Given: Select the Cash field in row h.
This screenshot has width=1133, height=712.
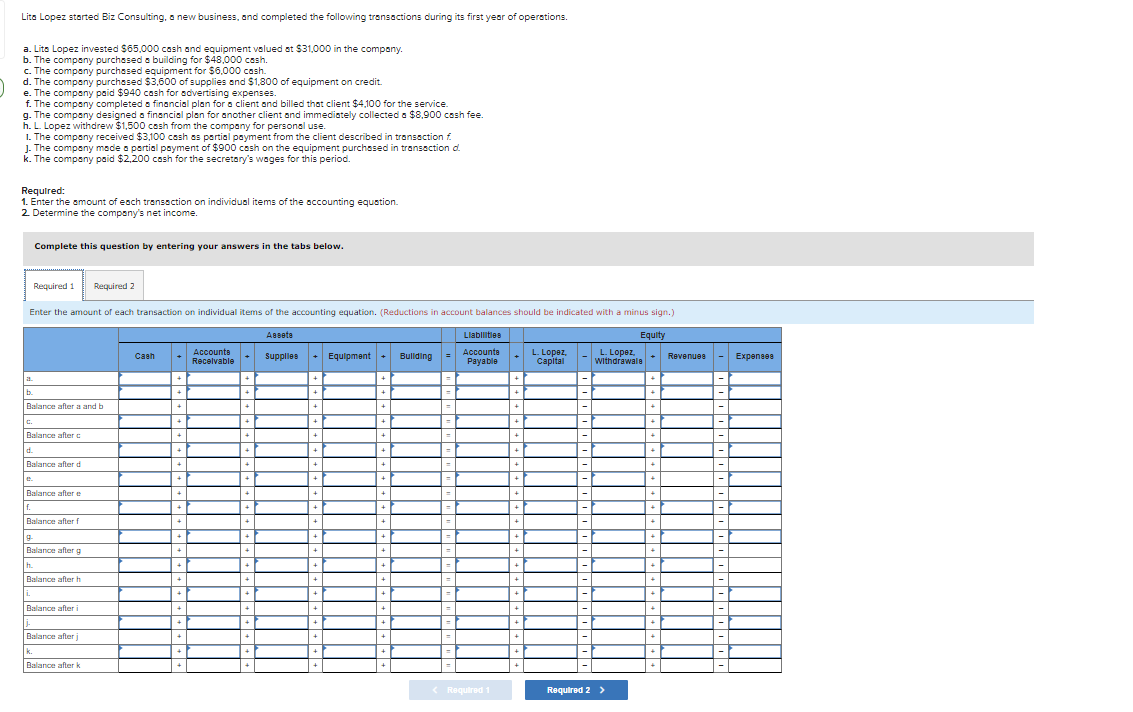Looking at the screenshot, I should point(145,565).
